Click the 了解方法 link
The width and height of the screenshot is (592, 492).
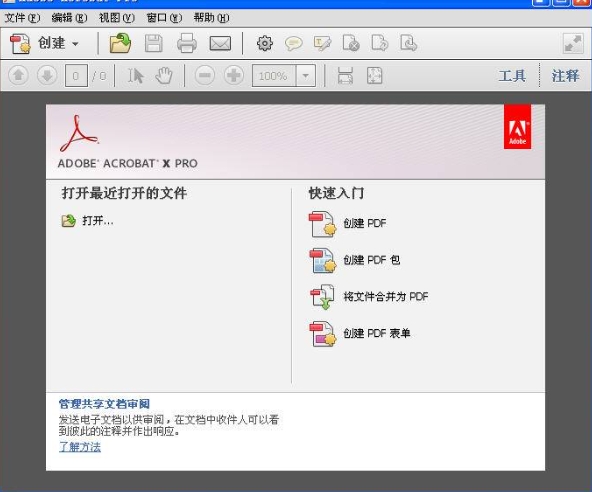coord(80,447)
